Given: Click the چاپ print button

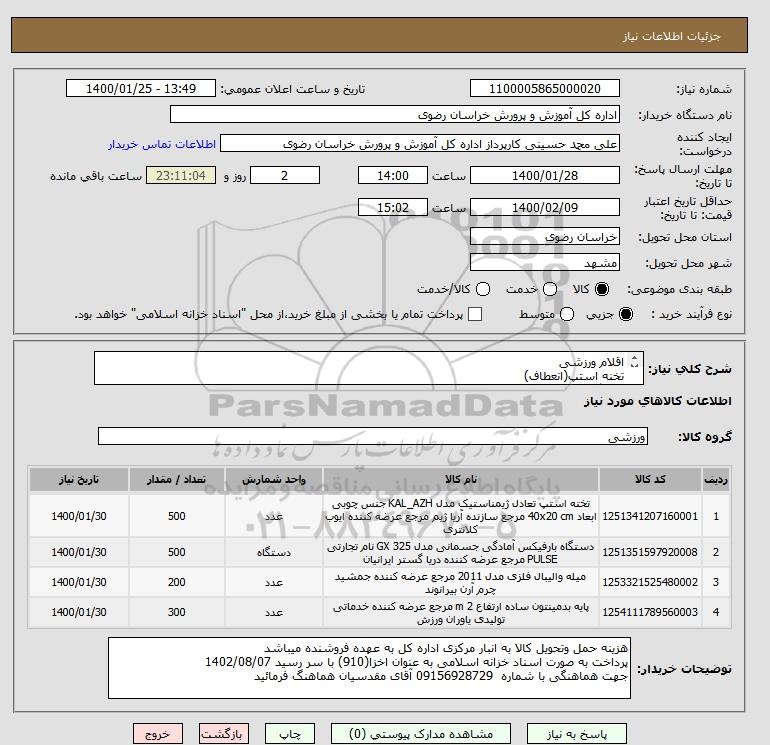Looking at the screenshot, I should click(290, 734).
